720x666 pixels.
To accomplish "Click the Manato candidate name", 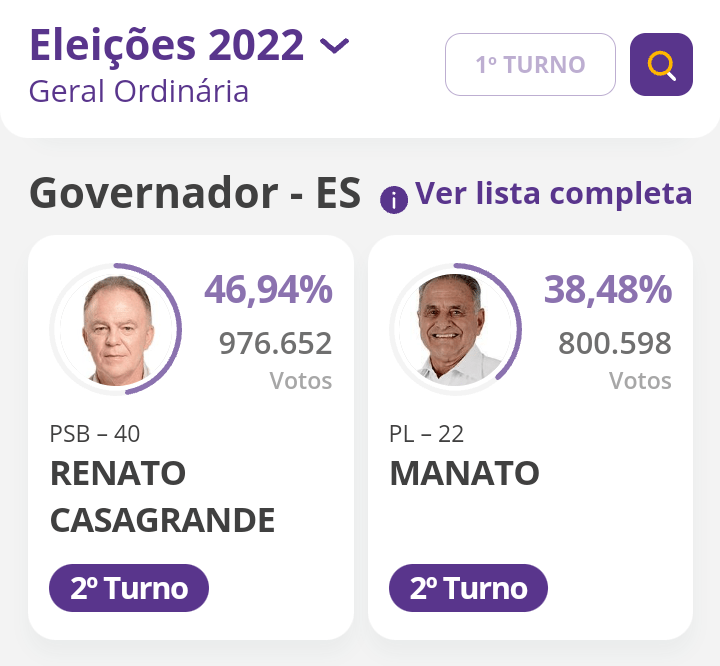I will click(x=464, y=473).
